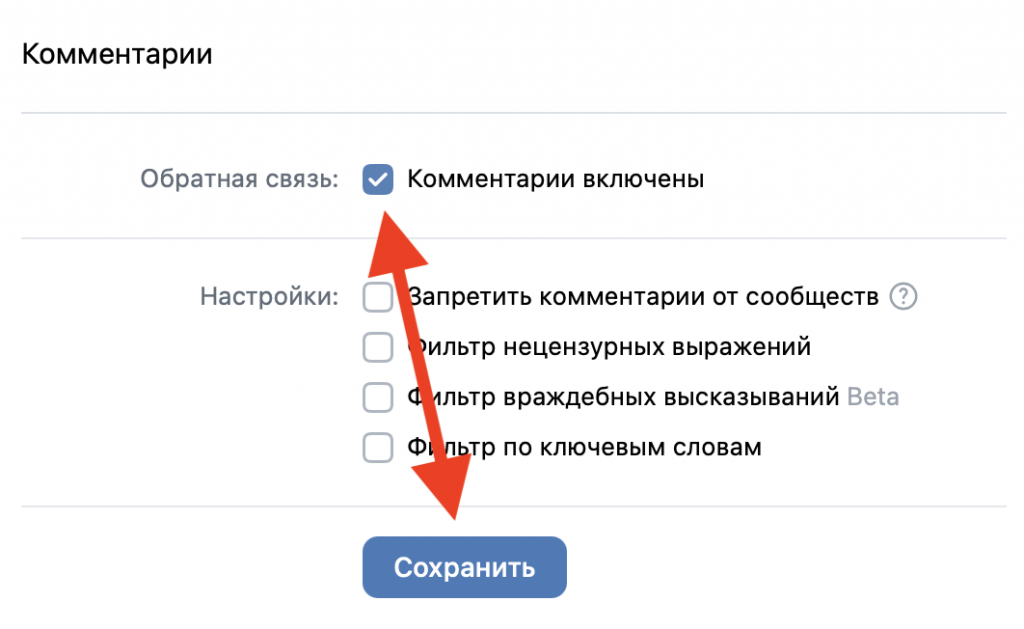
Task: Click the "Настройки:" field label
Action: point(270,297)
